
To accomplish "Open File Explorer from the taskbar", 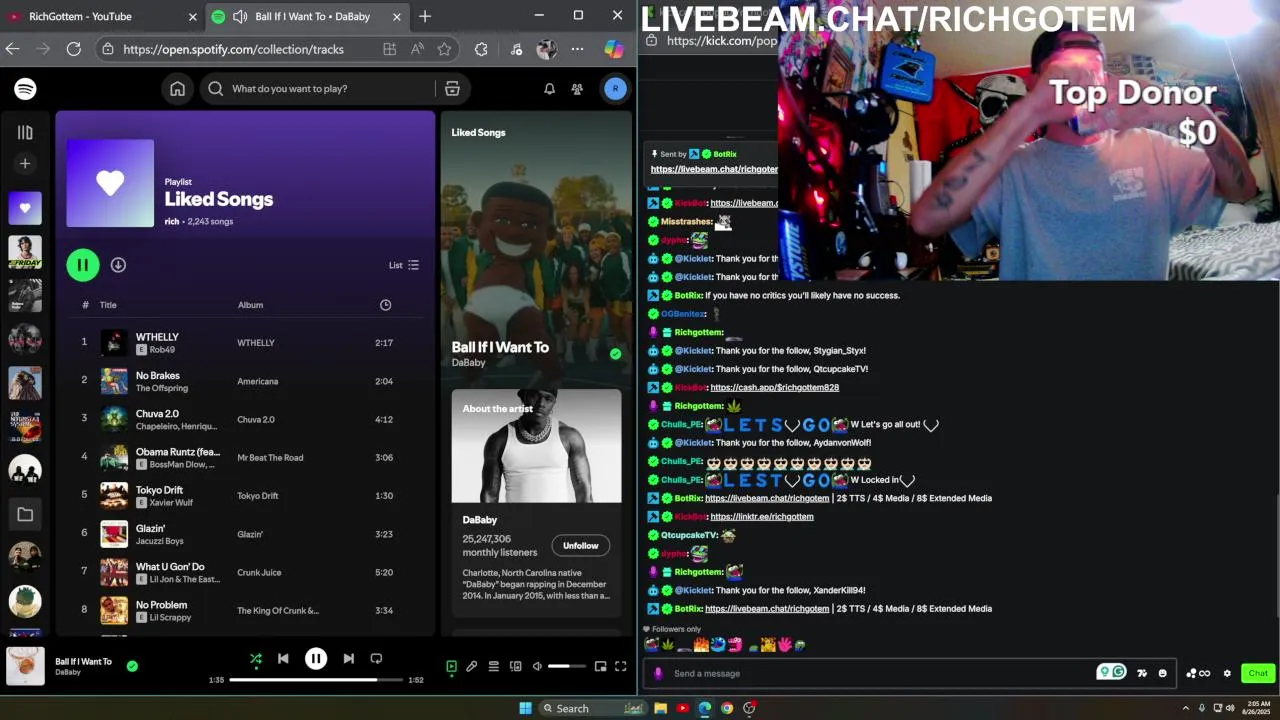I will coord(660,708).
